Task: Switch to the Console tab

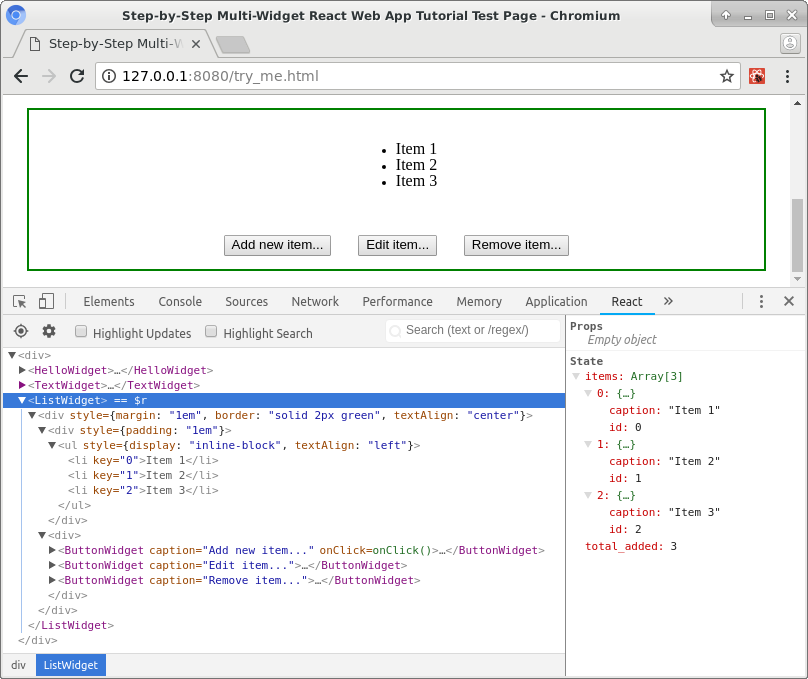Action: tap(180, 301)
